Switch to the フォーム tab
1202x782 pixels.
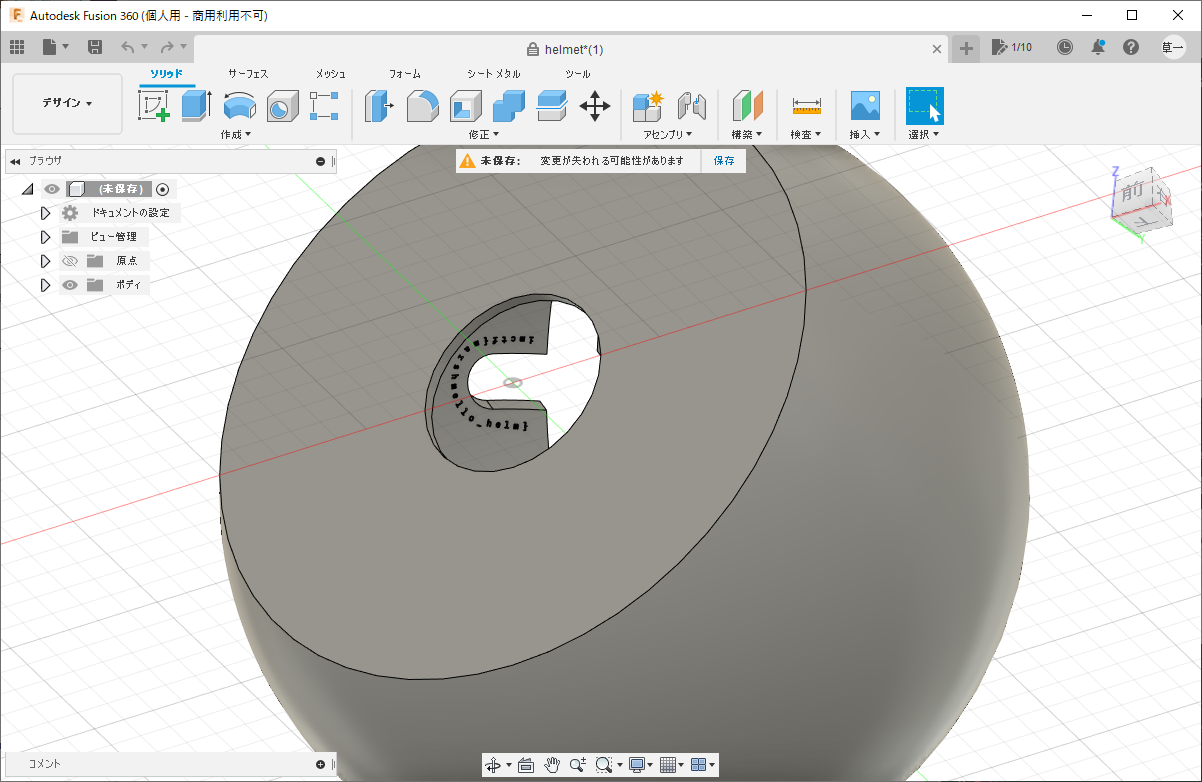click(x=405, y=74)
